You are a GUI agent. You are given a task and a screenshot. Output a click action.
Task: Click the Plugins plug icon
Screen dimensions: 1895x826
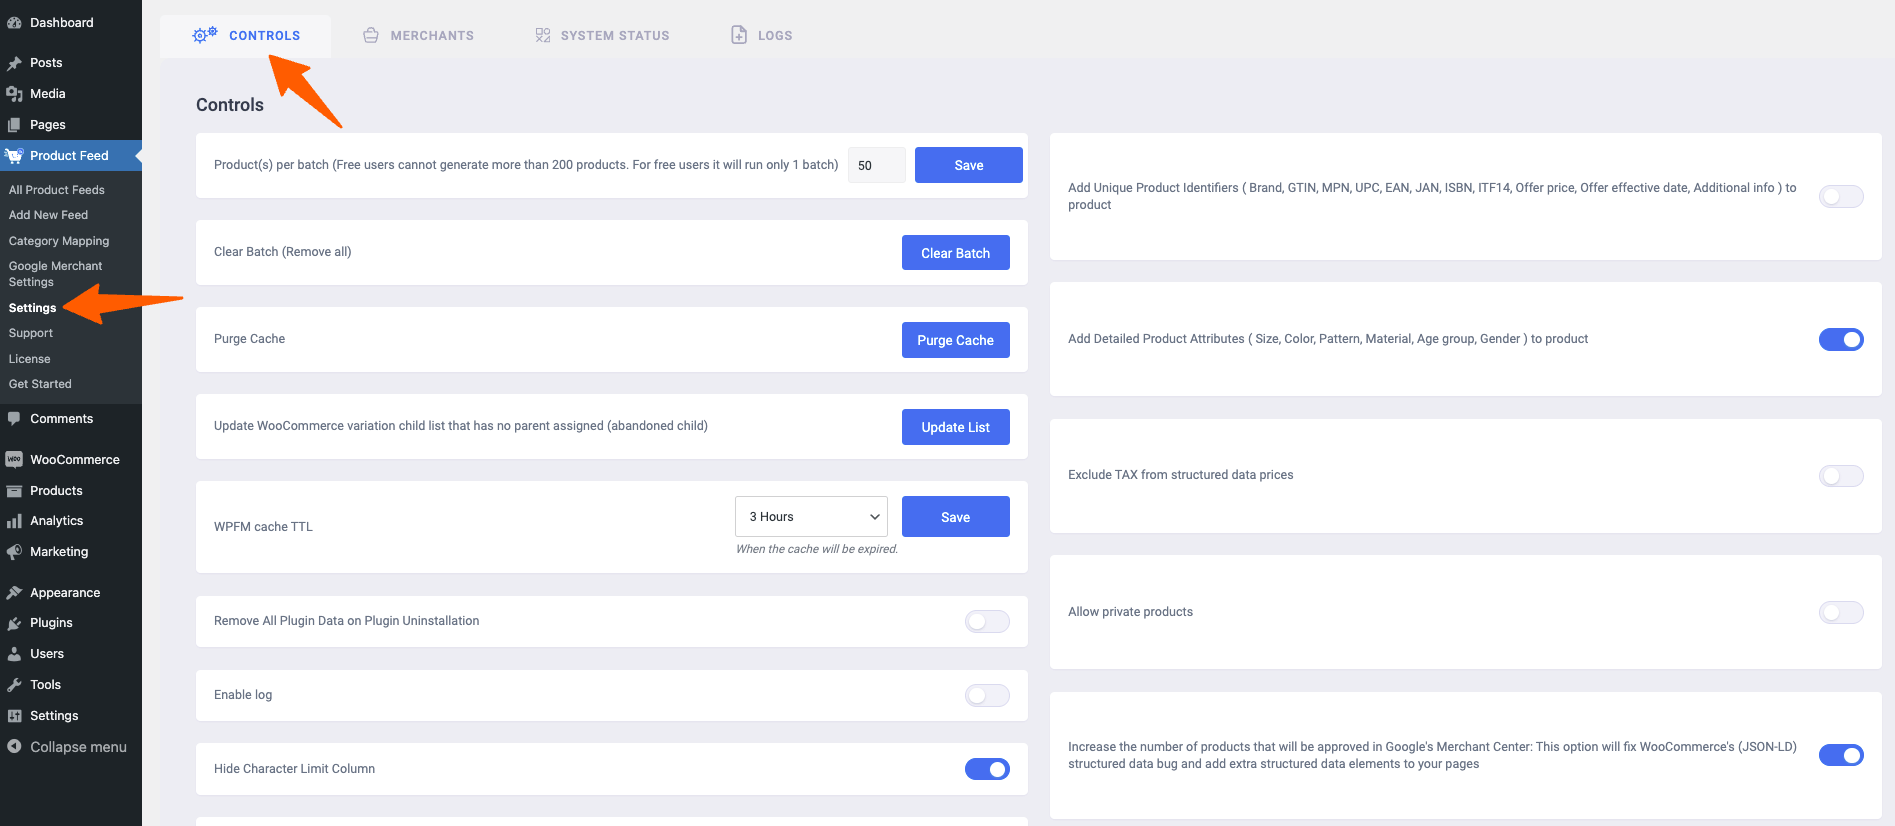point(14,623)
